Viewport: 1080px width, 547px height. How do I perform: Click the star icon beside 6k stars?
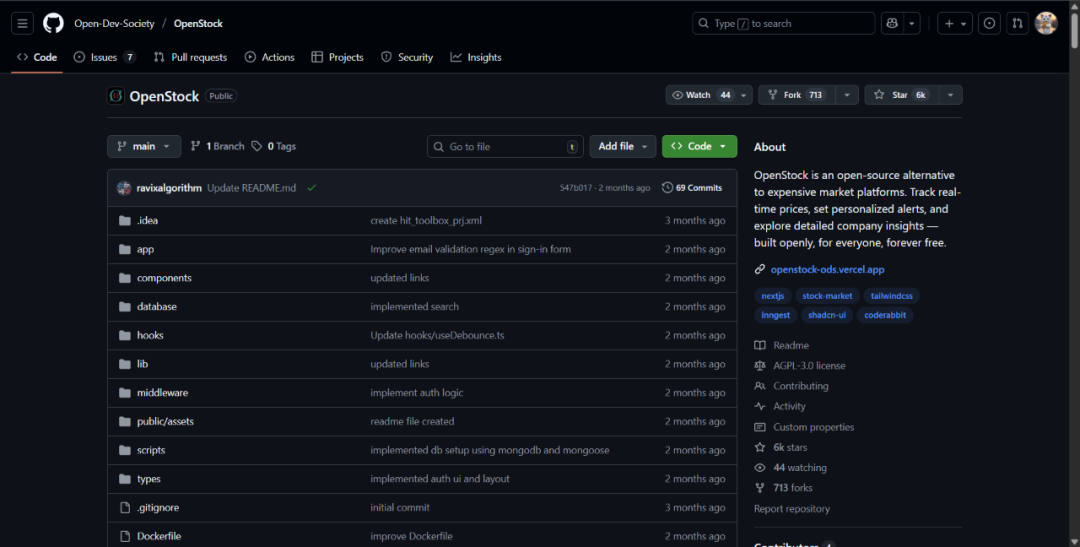coord(760,447)
